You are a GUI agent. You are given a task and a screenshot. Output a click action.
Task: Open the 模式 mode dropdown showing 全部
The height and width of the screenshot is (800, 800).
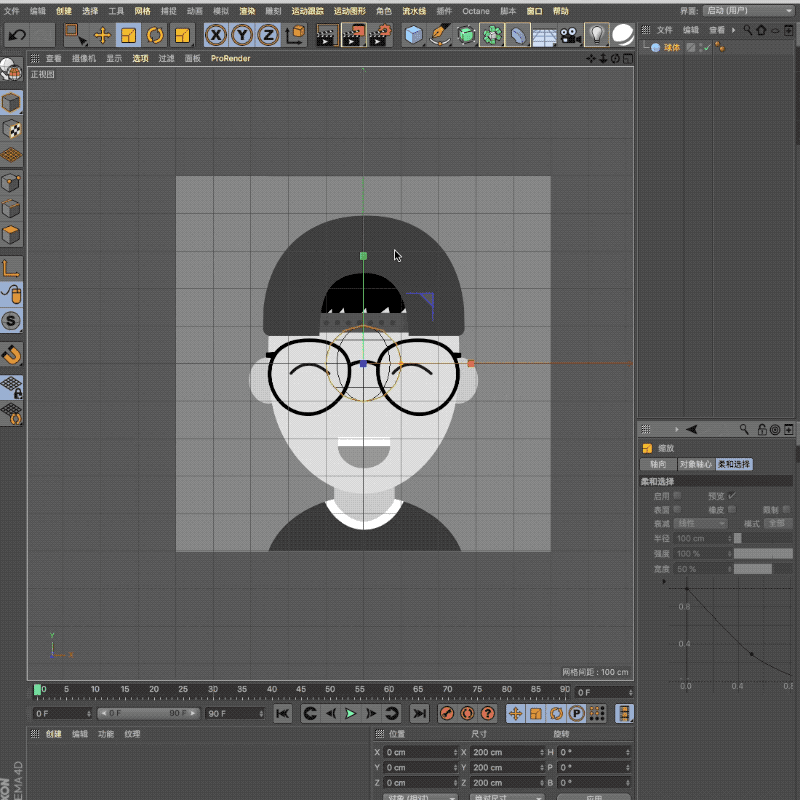pyautogui.click(x=778, y=523)
